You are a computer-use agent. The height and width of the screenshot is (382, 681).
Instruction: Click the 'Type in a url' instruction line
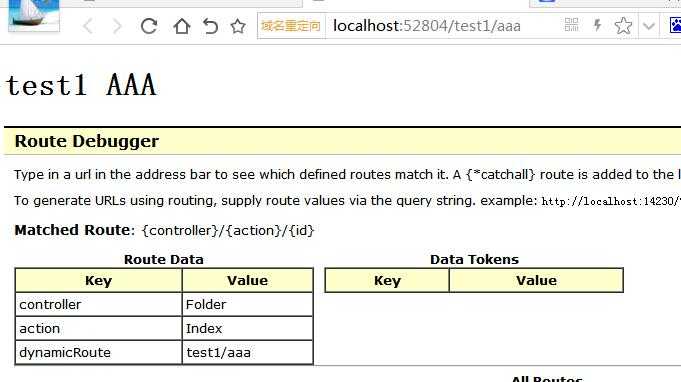pyautogui.click(x=347, y=175)
